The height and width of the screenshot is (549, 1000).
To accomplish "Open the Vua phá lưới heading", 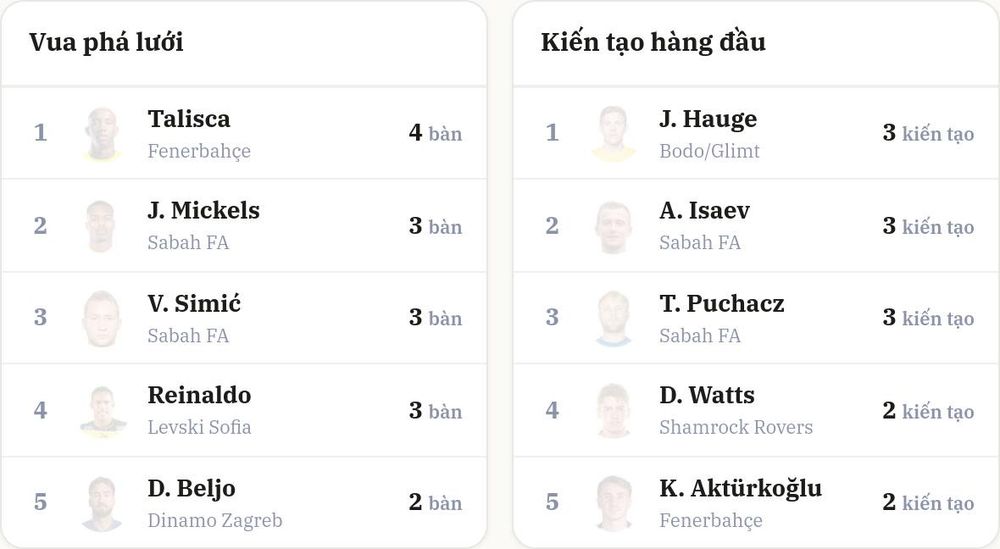I will coord(107,42).
